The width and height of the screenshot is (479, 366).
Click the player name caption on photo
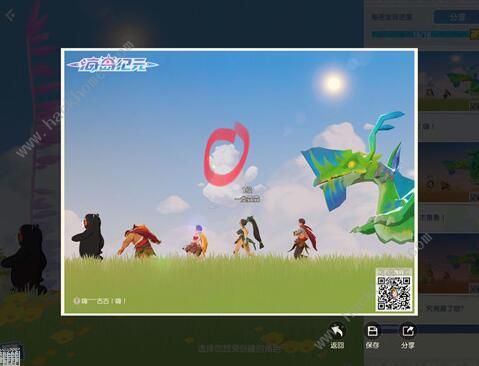tap(100, 301)
